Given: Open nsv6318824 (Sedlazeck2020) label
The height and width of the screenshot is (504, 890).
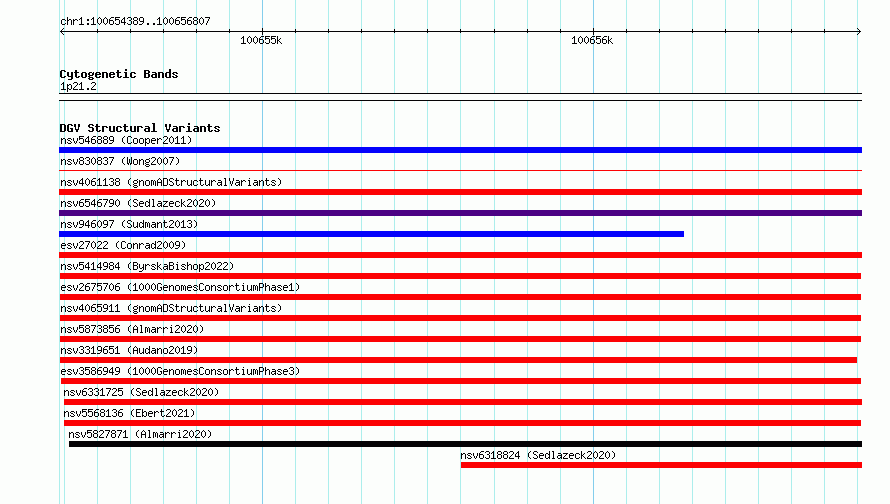Looking at the screenshot, I should click(x=538, y=455).
